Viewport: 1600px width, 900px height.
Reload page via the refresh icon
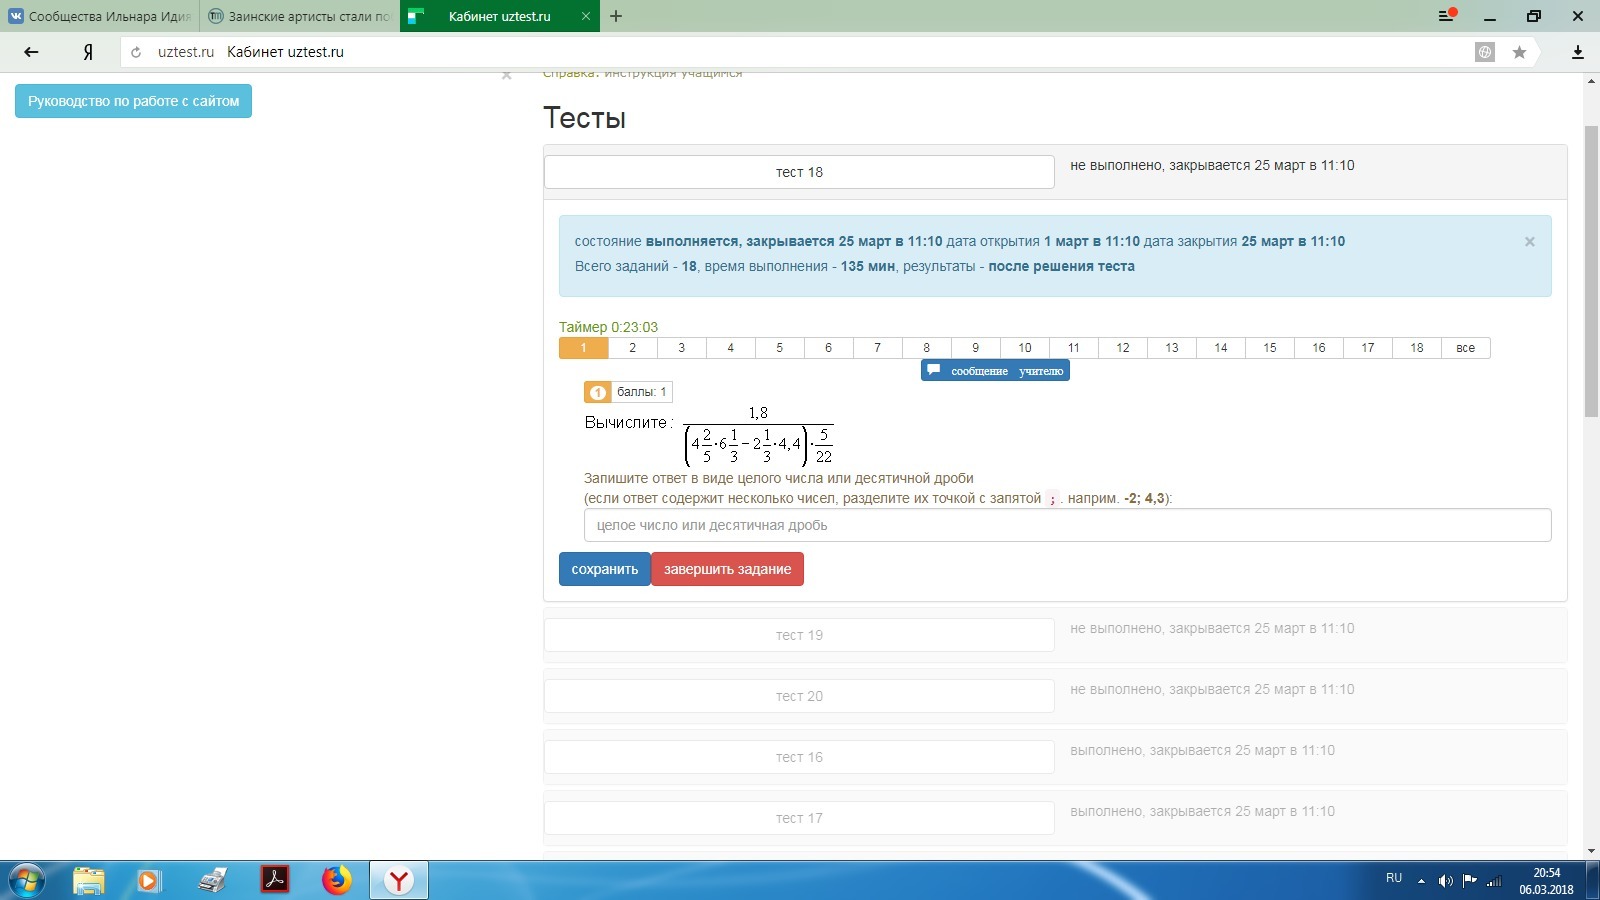[x=136, y=52]
